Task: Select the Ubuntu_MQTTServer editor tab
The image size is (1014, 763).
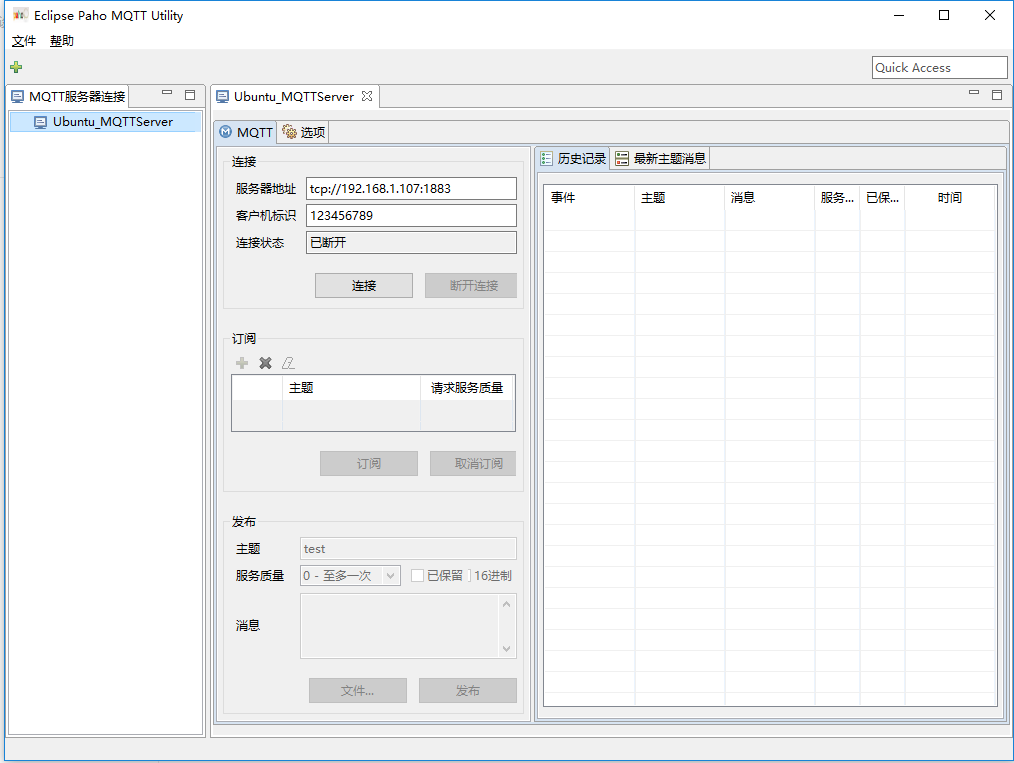Action: (294, 96)
